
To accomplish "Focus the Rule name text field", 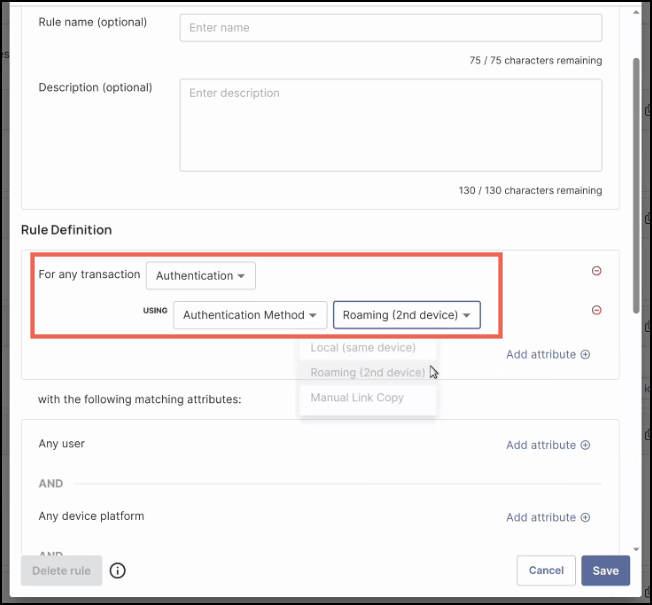I will pyautogui.click(x=390, y=28).
